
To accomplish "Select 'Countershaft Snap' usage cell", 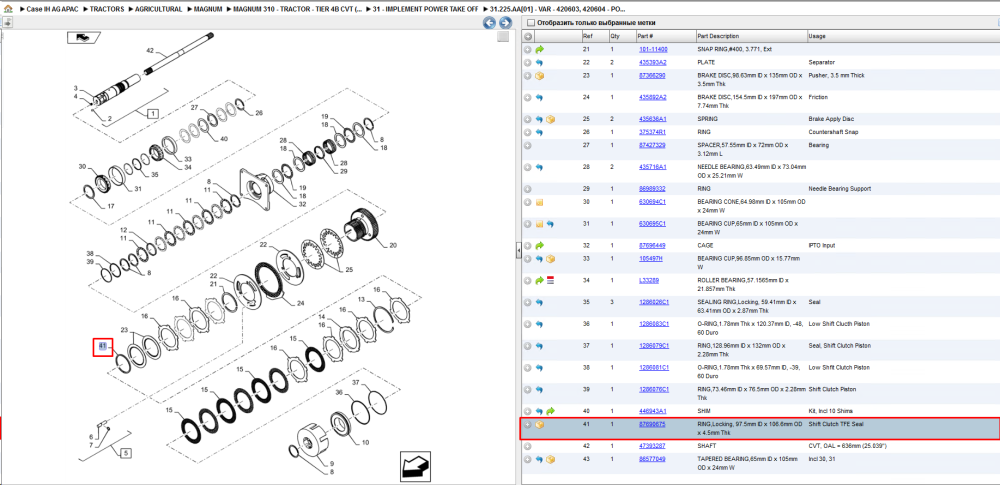I will click(832, 132).
